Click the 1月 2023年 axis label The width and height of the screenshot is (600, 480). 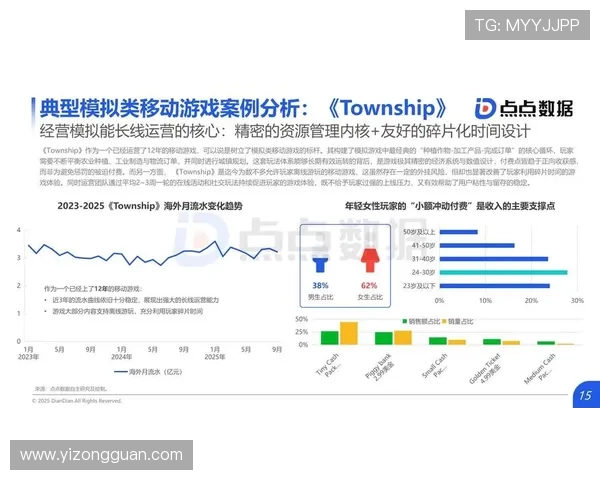pyautogui.click(x=28, y=353)
